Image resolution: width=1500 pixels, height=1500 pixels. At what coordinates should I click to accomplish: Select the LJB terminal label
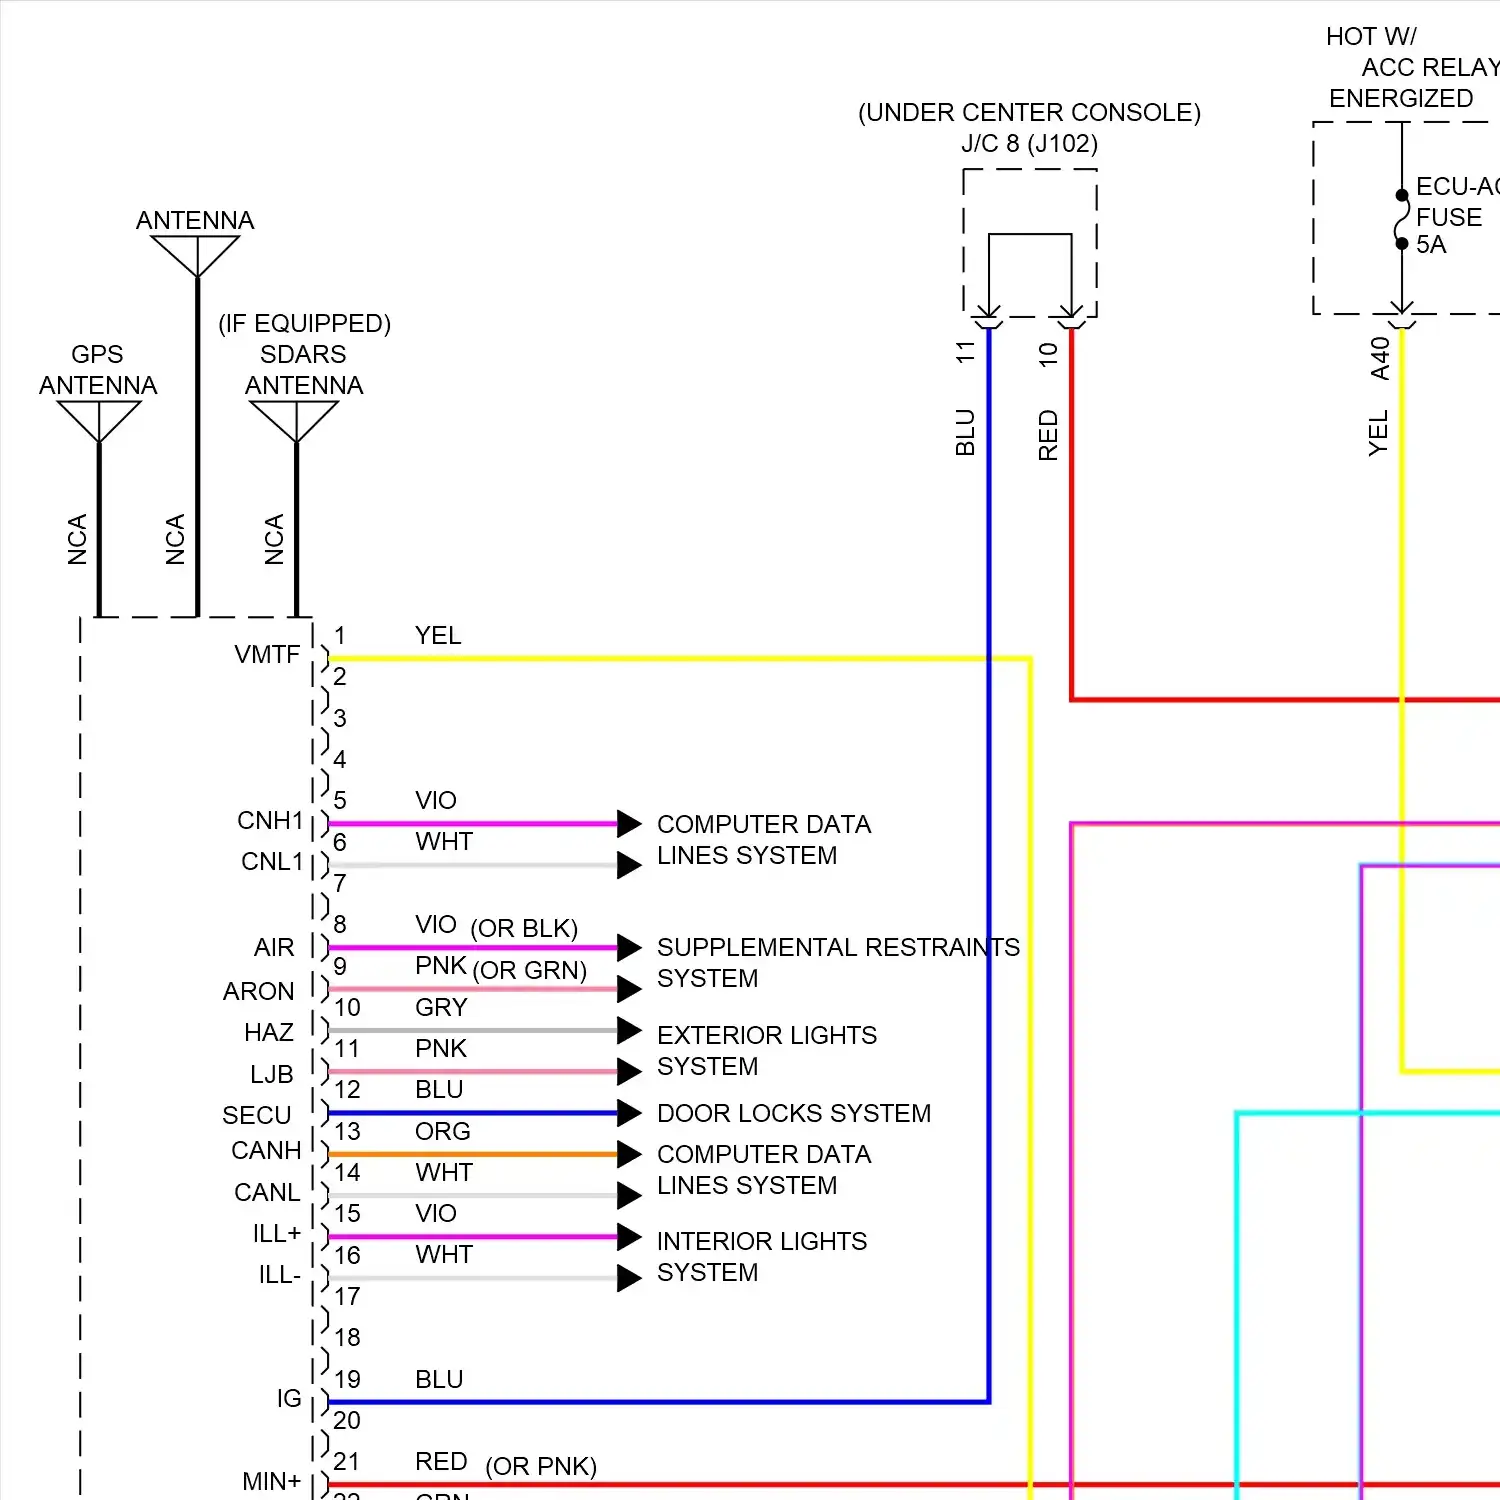point(272,1074)
